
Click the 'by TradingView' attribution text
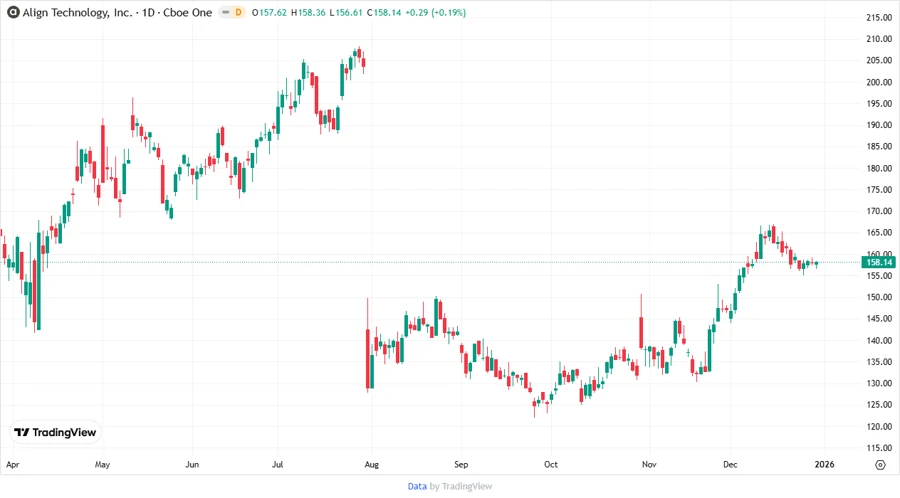(461, 487)
